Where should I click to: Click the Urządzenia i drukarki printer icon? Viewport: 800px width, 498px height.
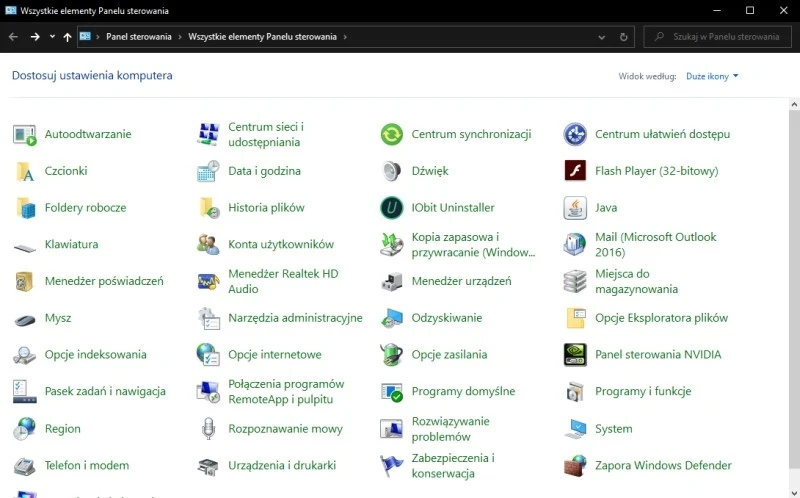coord(208,466)
